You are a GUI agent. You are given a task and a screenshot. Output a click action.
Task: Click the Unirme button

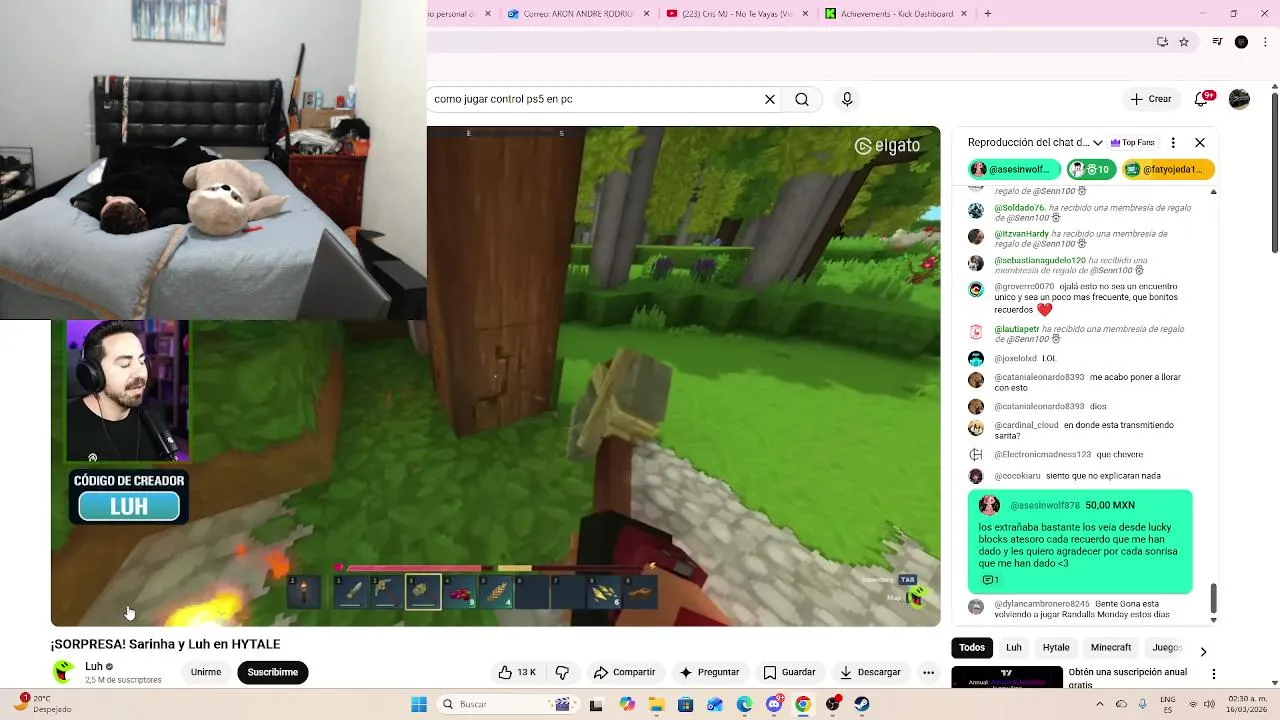pyautogui.click(x=206, y=672)
